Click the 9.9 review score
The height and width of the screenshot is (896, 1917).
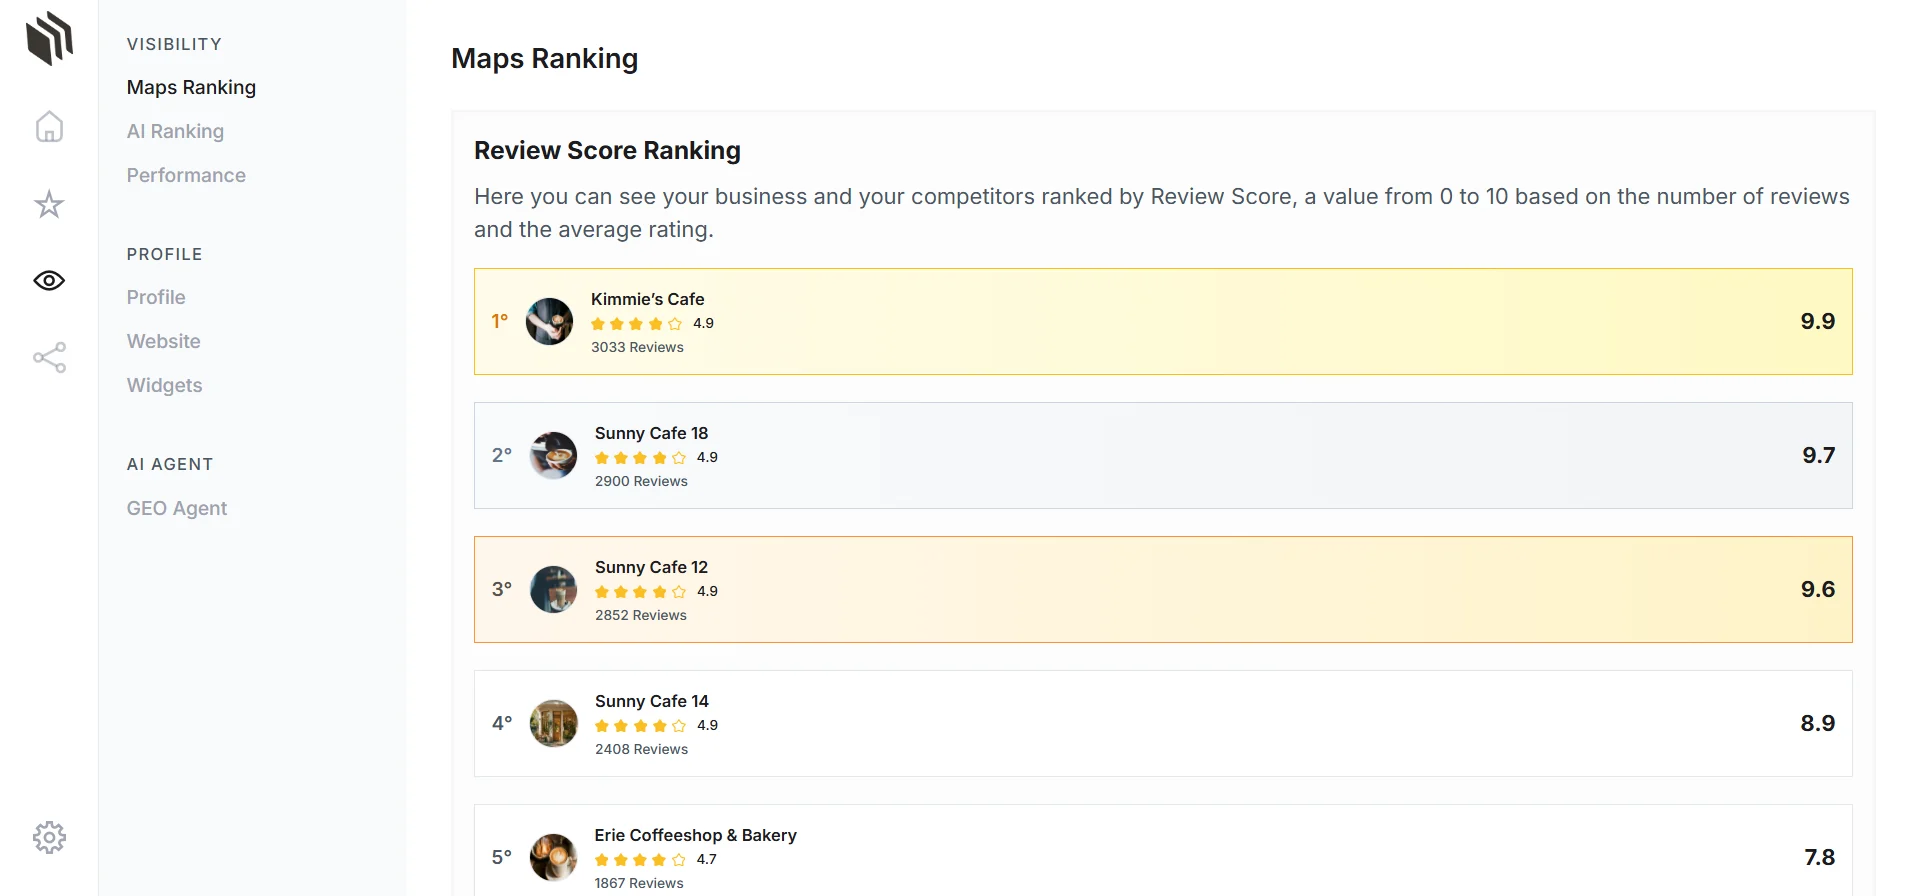[x=1817, y=321]
